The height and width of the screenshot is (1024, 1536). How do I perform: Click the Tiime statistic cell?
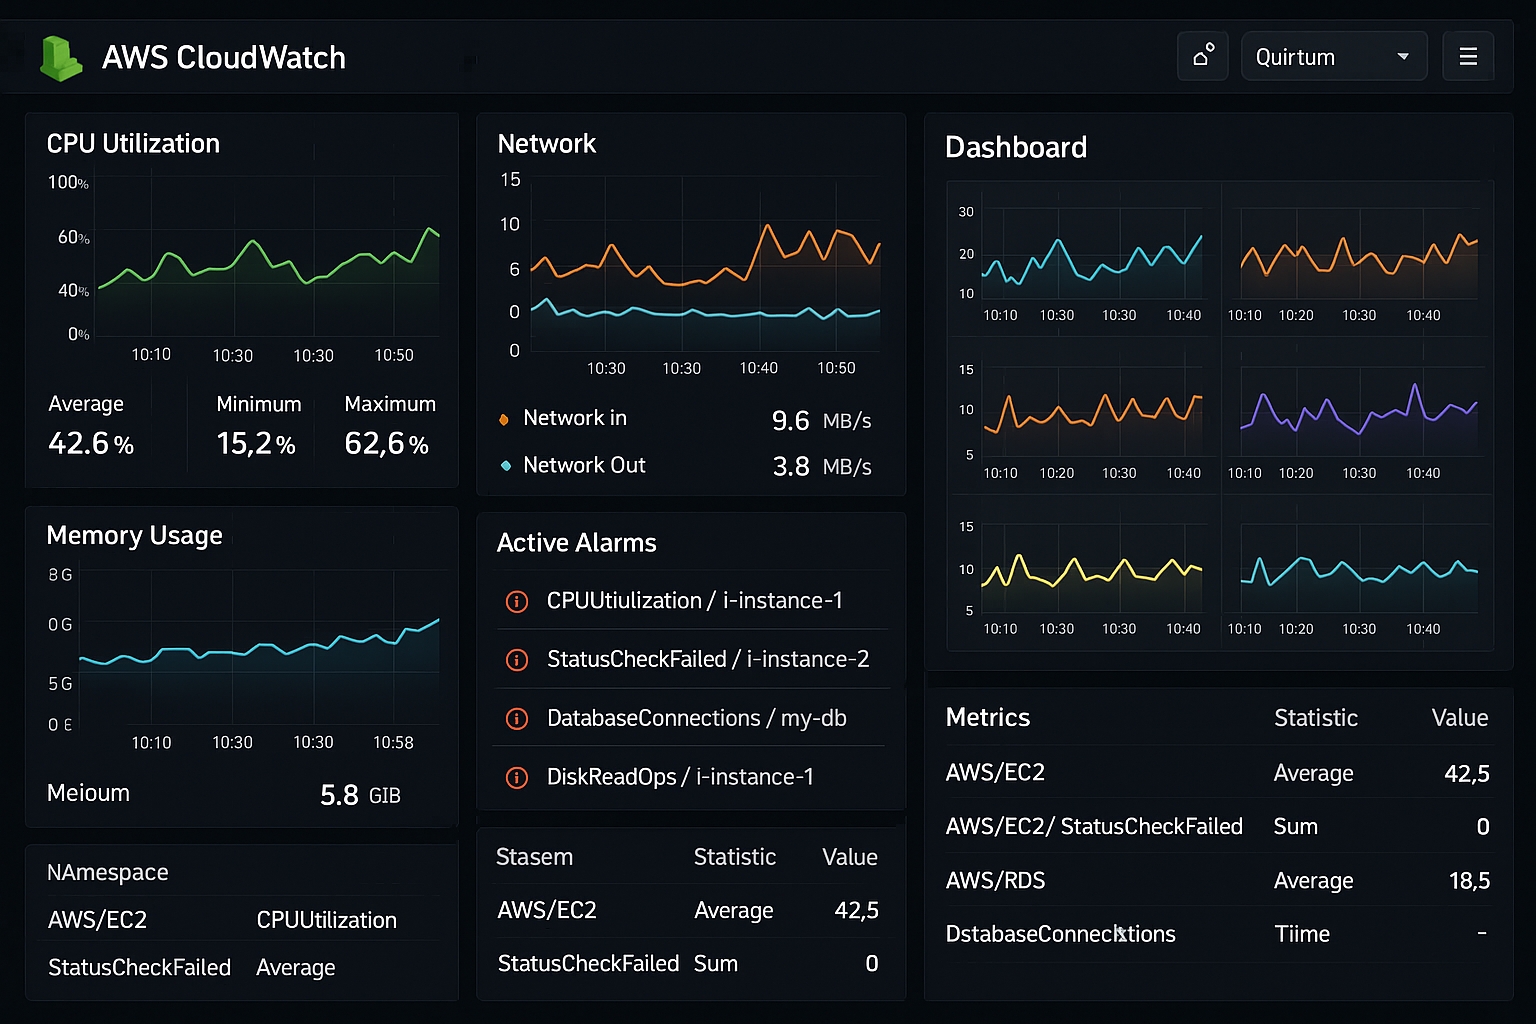[1302, 934]
